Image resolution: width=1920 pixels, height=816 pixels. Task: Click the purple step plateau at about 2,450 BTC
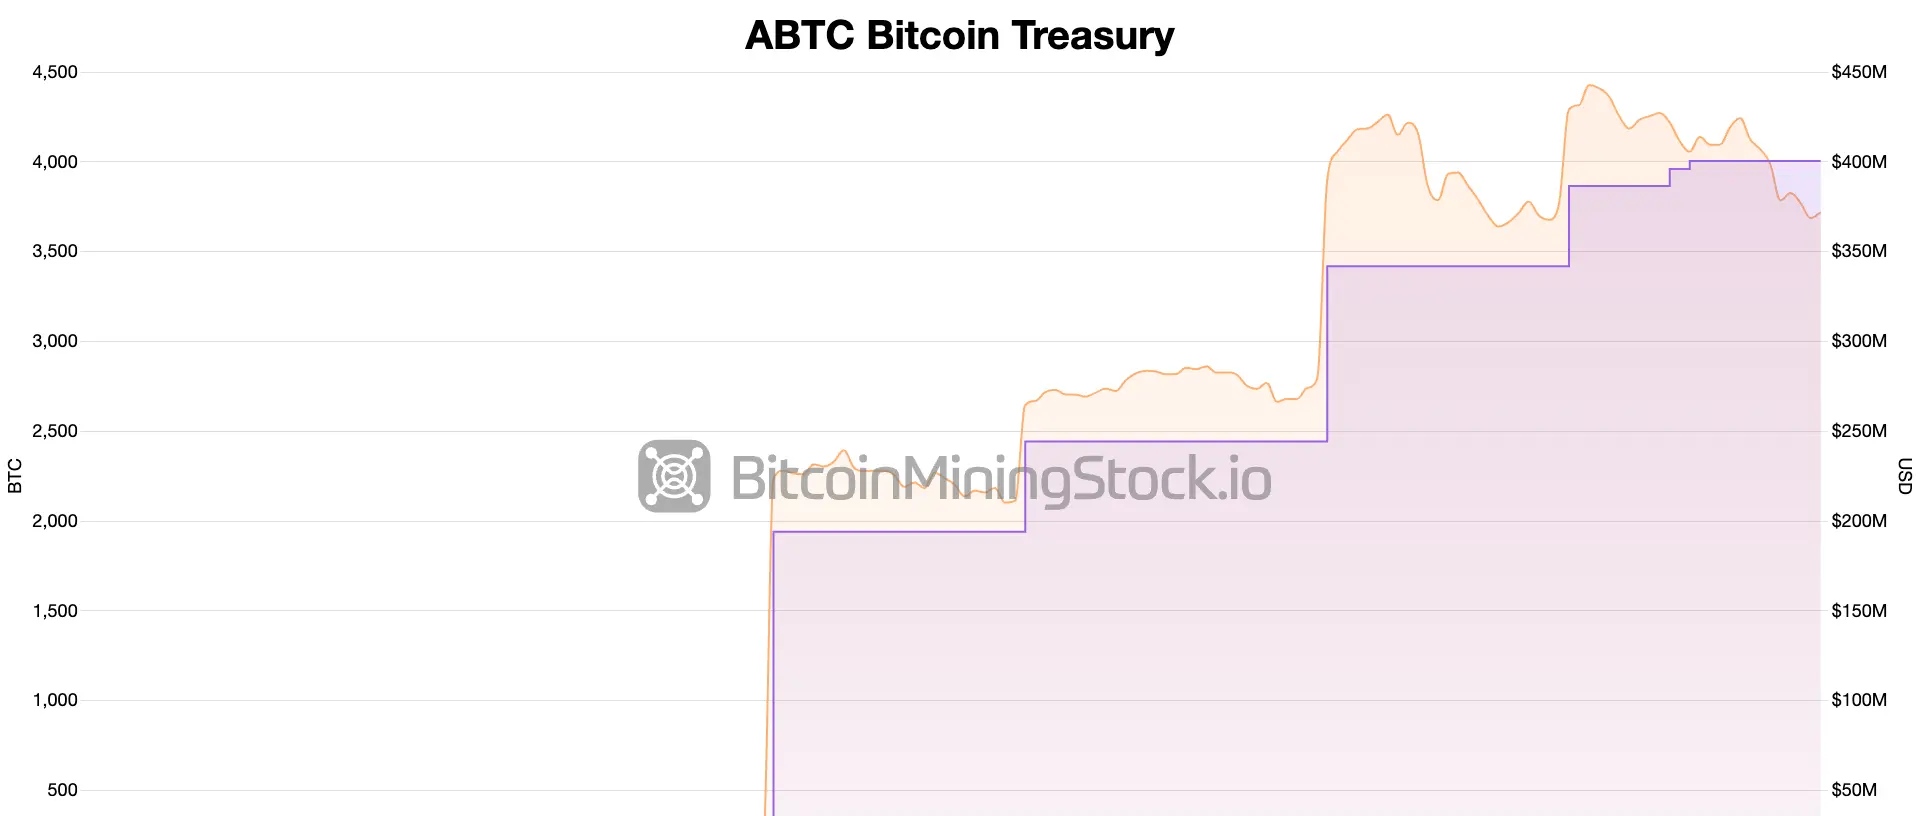[x=1176, y=441]
